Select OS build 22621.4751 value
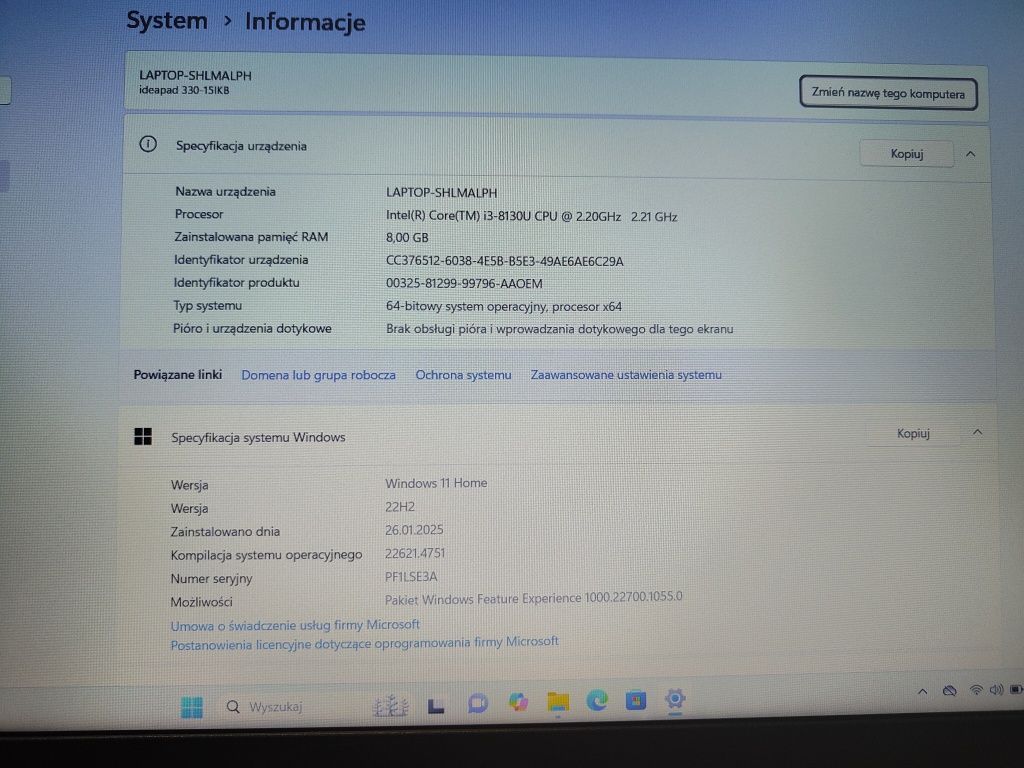The height and width of the screenshot is (768, 1024). click(x=415, y=553)
